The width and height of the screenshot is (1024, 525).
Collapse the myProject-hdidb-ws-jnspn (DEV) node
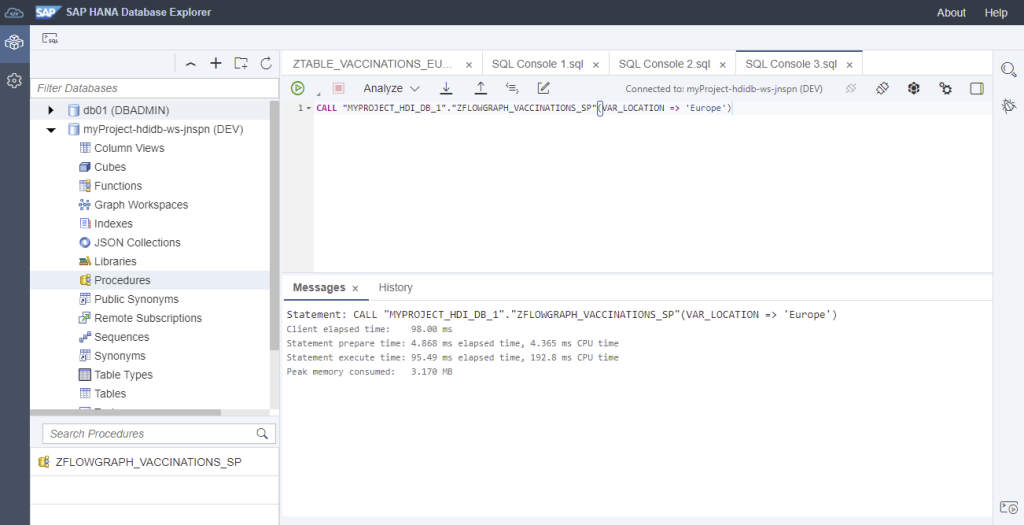[51, 129]
